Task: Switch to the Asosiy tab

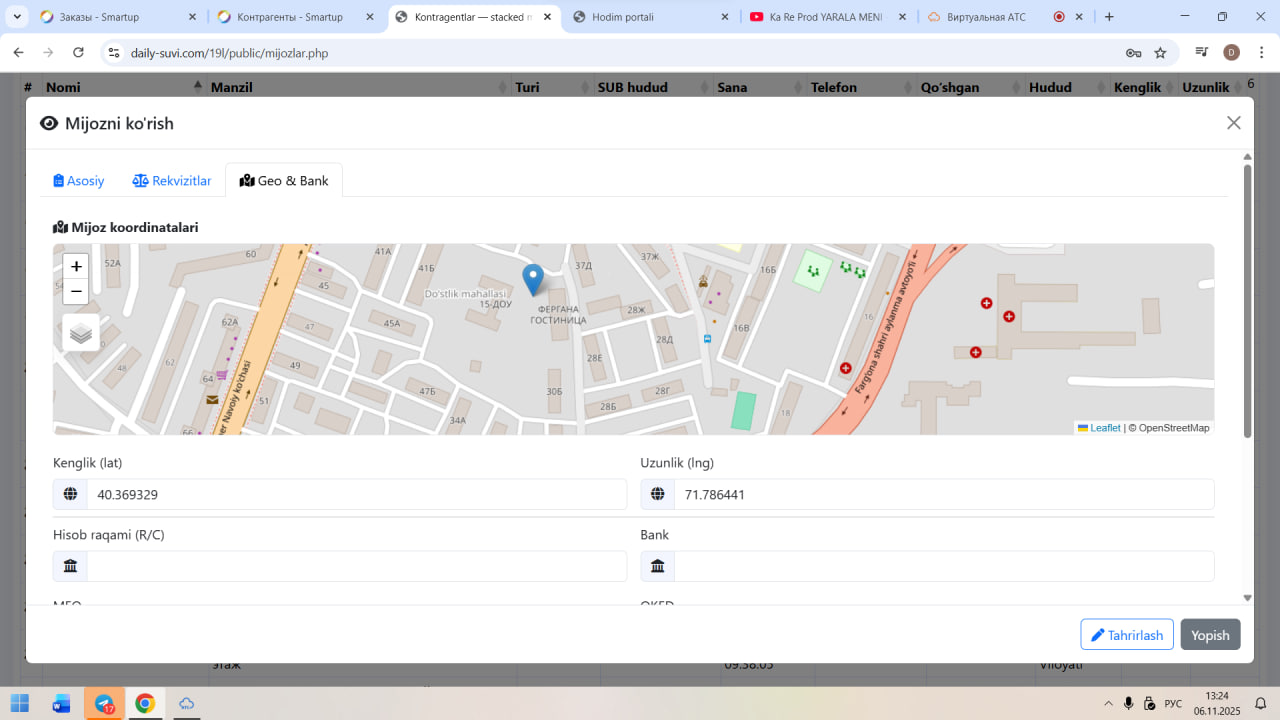Action: coord(79,181)
